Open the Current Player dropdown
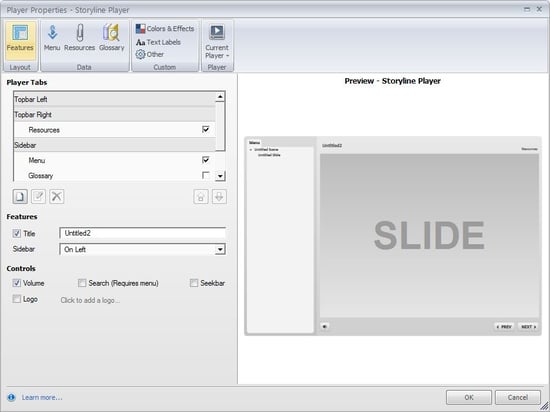Screen dimensions: 550x412 [217, 42]
